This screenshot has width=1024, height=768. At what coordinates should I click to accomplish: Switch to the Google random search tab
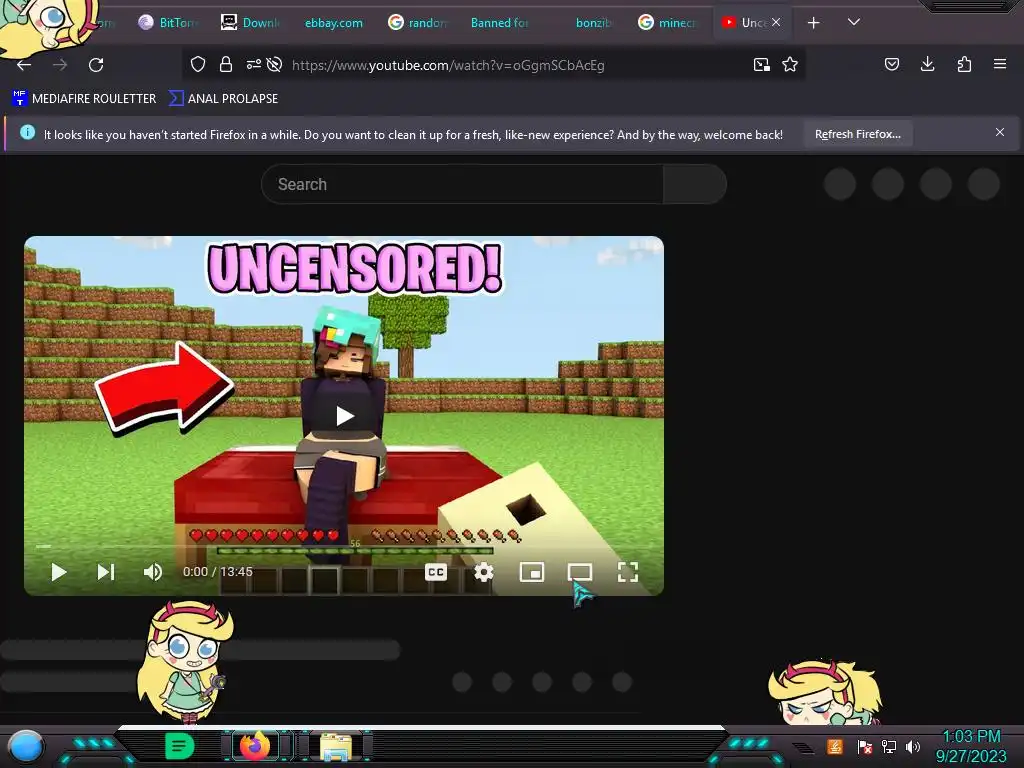click(x=418, y=23)
